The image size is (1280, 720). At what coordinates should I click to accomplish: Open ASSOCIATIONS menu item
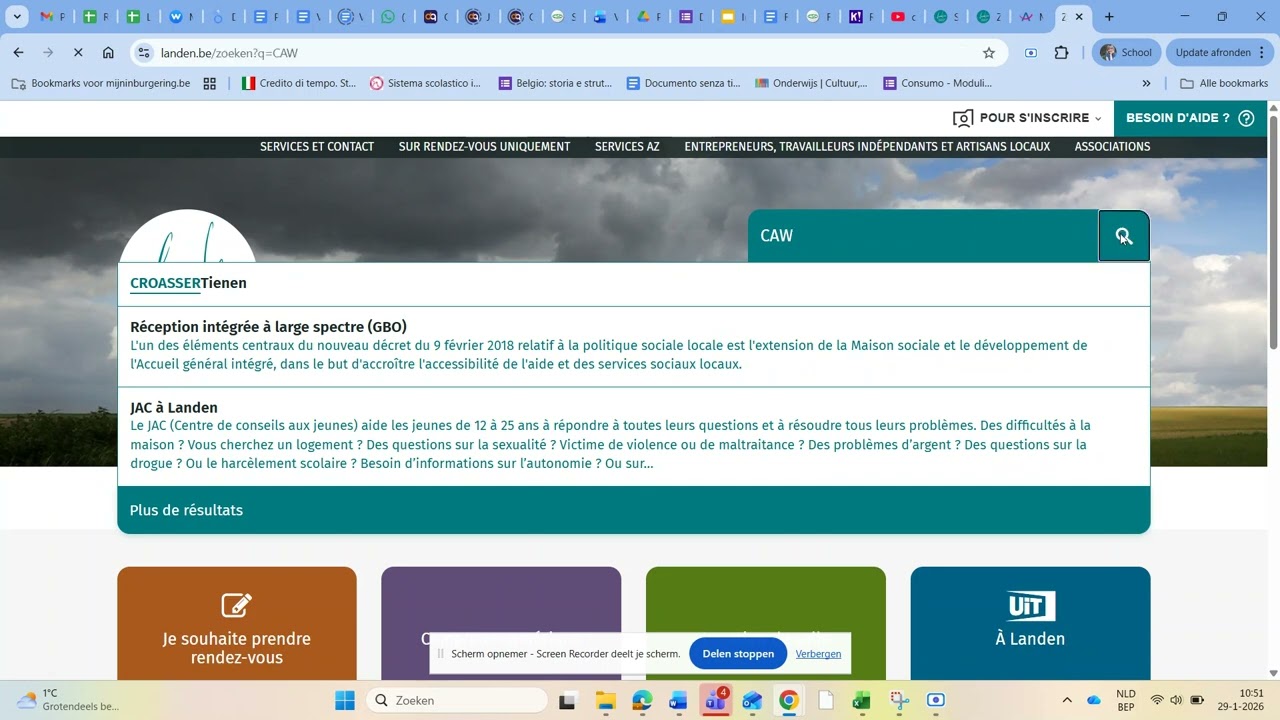coord(1112,147)
